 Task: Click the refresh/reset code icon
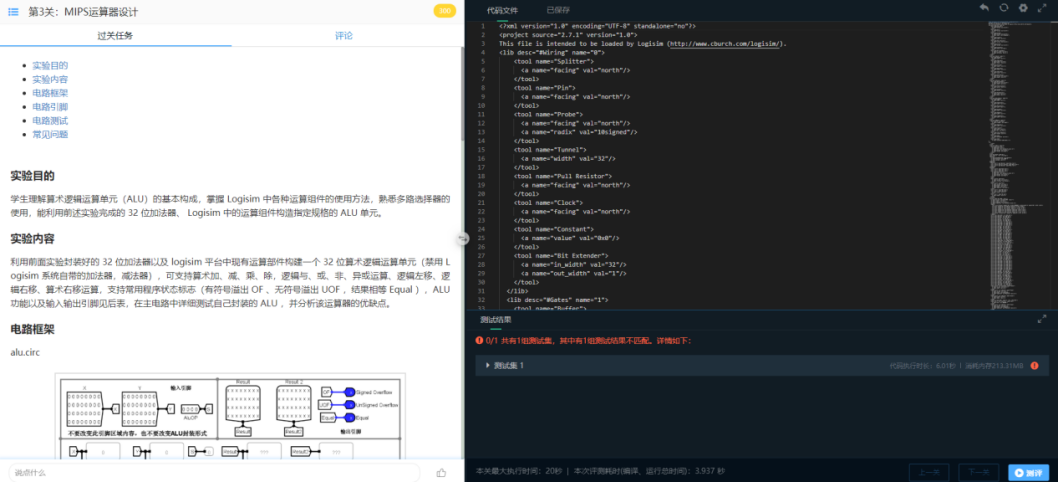point(1004,8)
